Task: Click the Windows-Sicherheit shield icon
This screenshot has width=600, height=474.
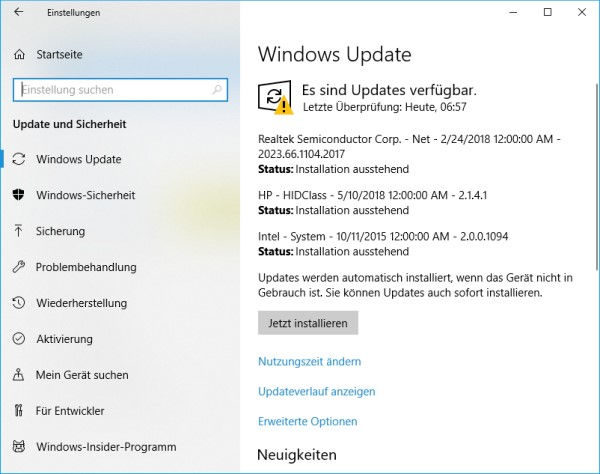Action: click(x=18, y=195)
